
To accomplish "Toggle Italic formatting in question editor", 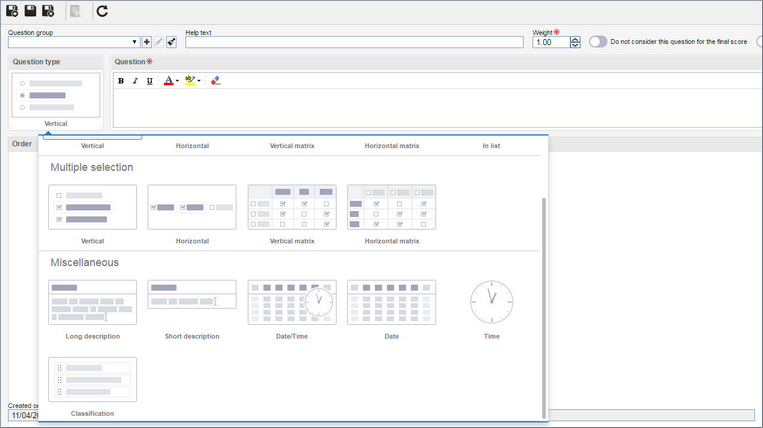I will click(135, 81).
